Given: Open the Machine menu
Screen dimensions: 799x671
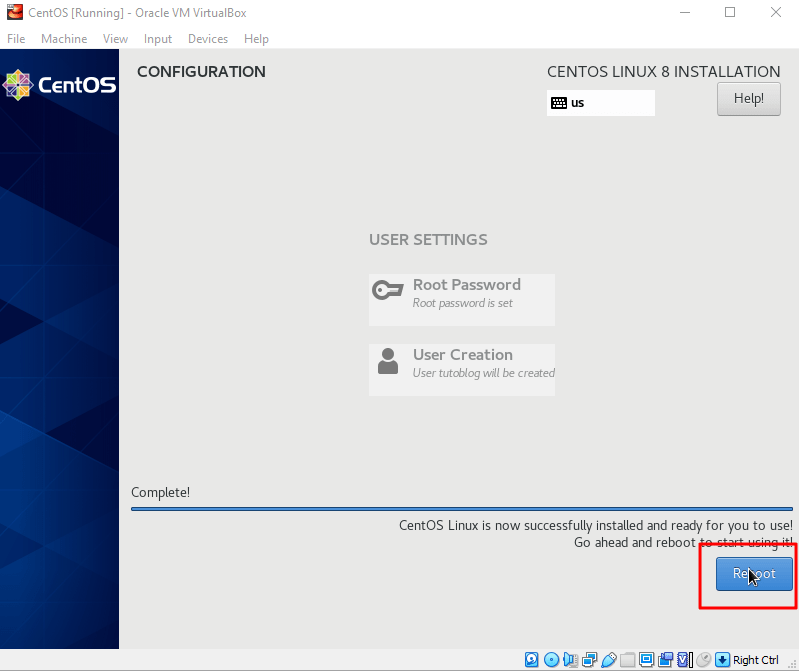Looking at the screenshot, I should pos(64,39).
